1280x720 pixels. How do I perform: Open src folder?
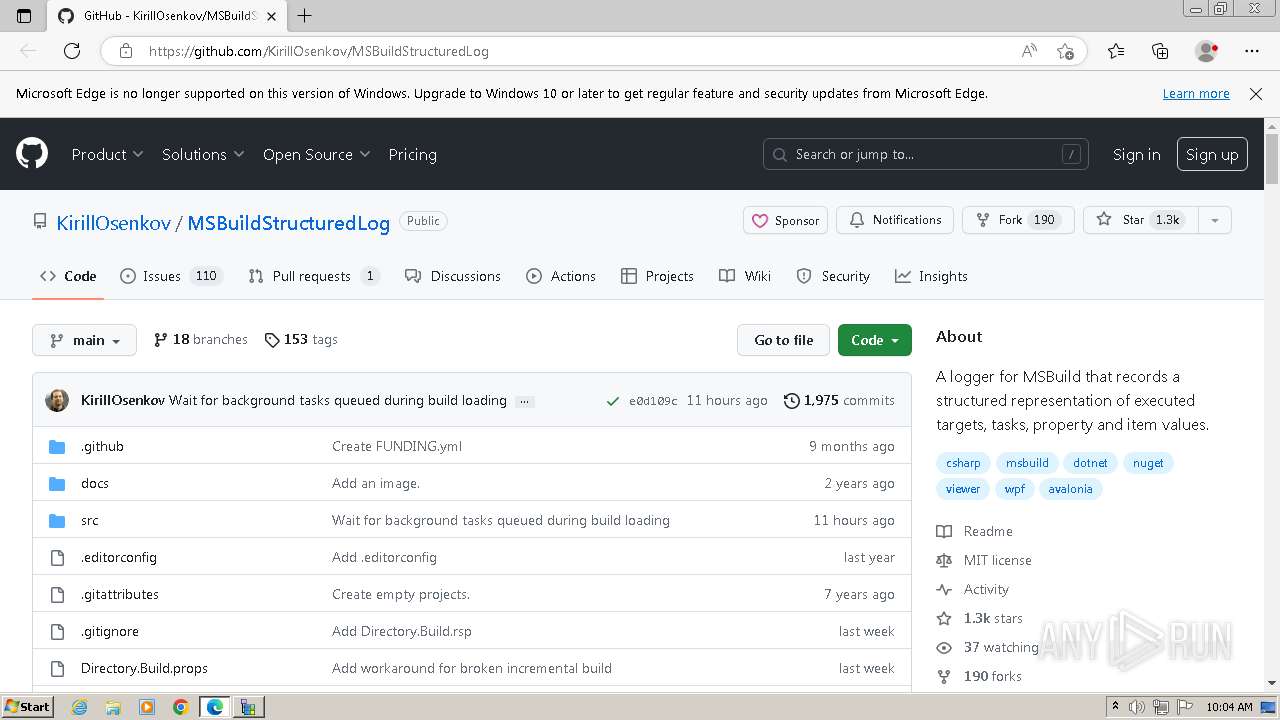tap(90, 520)
